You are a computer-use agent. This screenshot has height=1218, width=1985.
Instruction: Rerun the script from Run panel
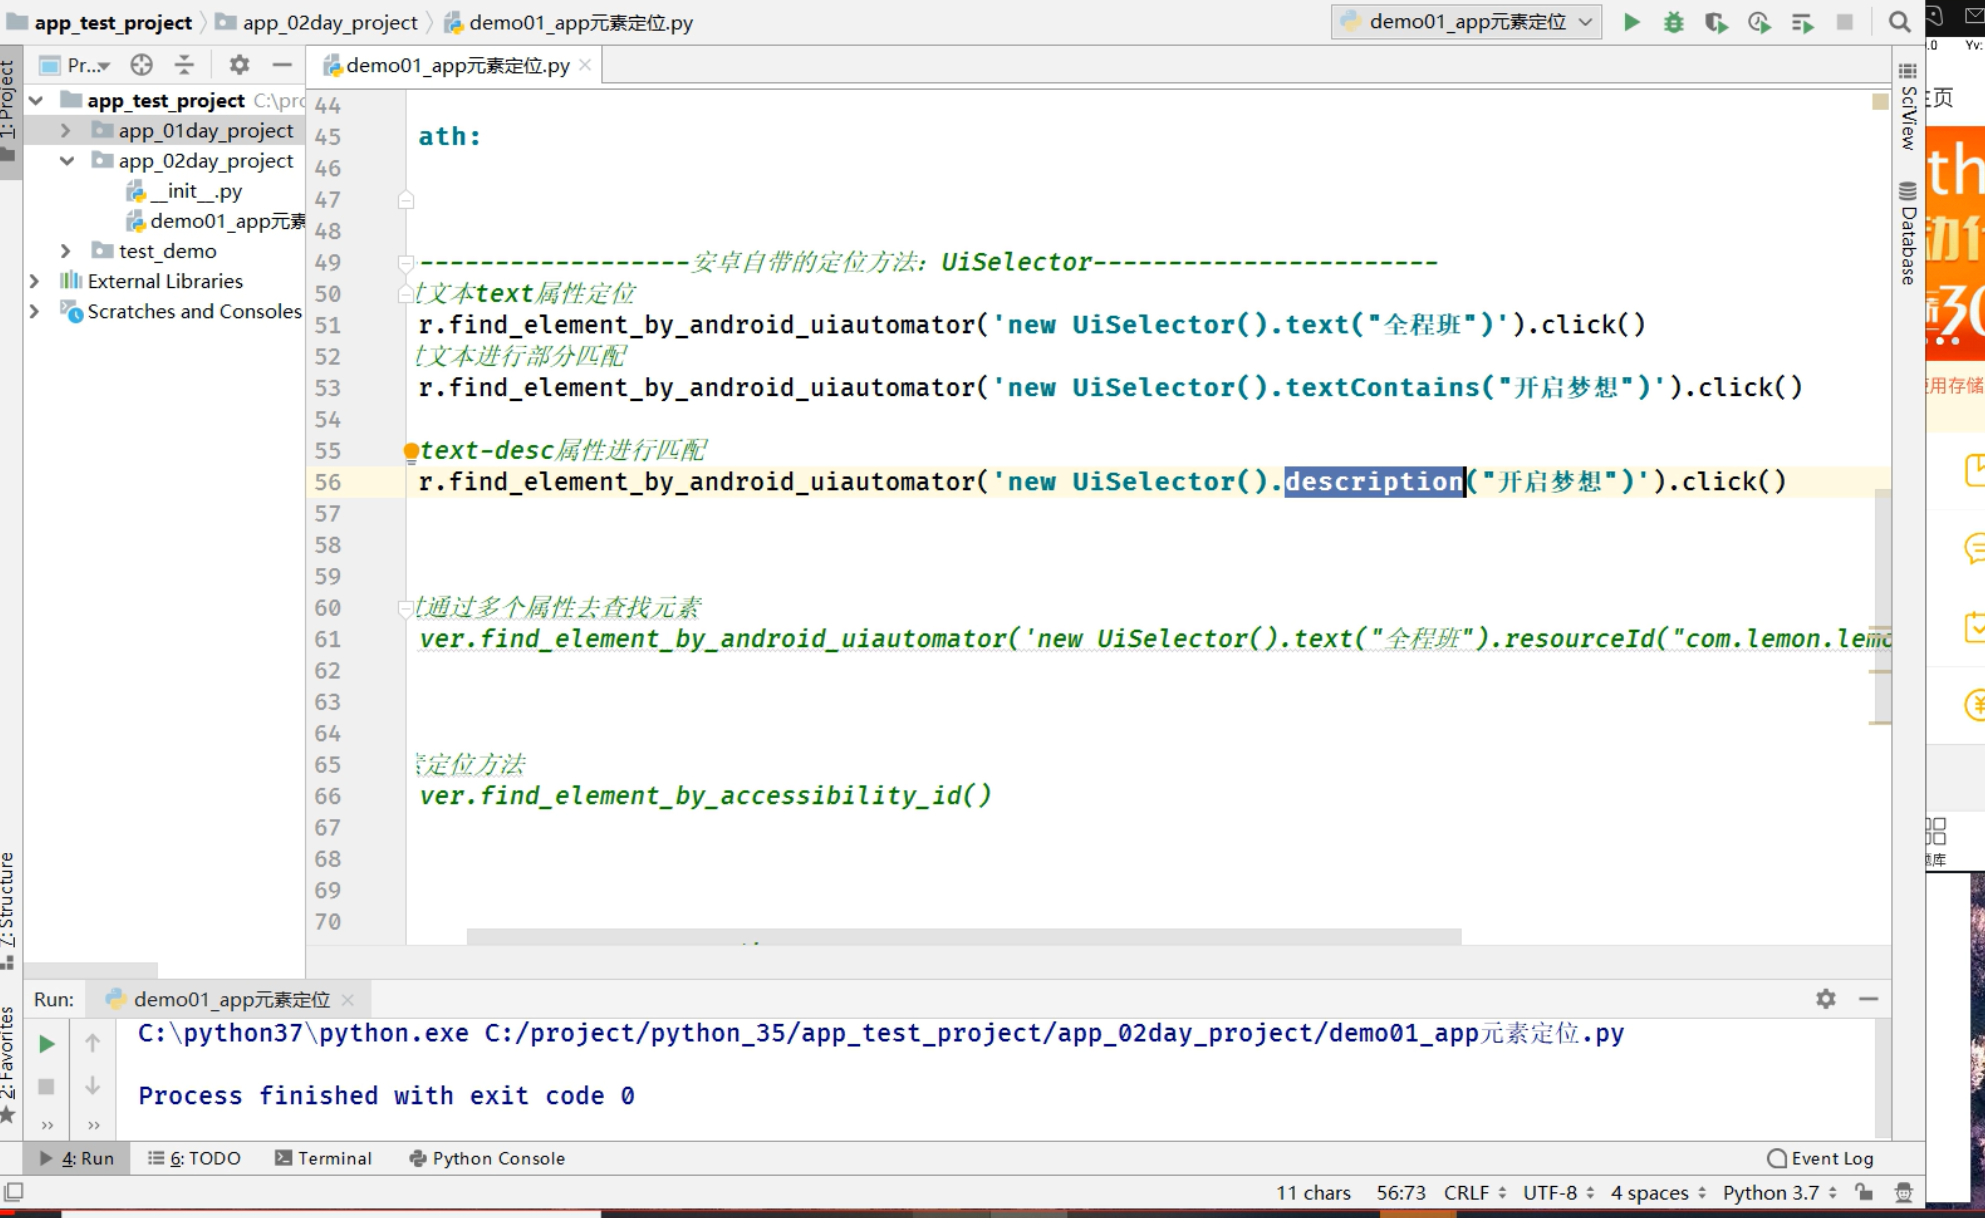(46, 1044)
